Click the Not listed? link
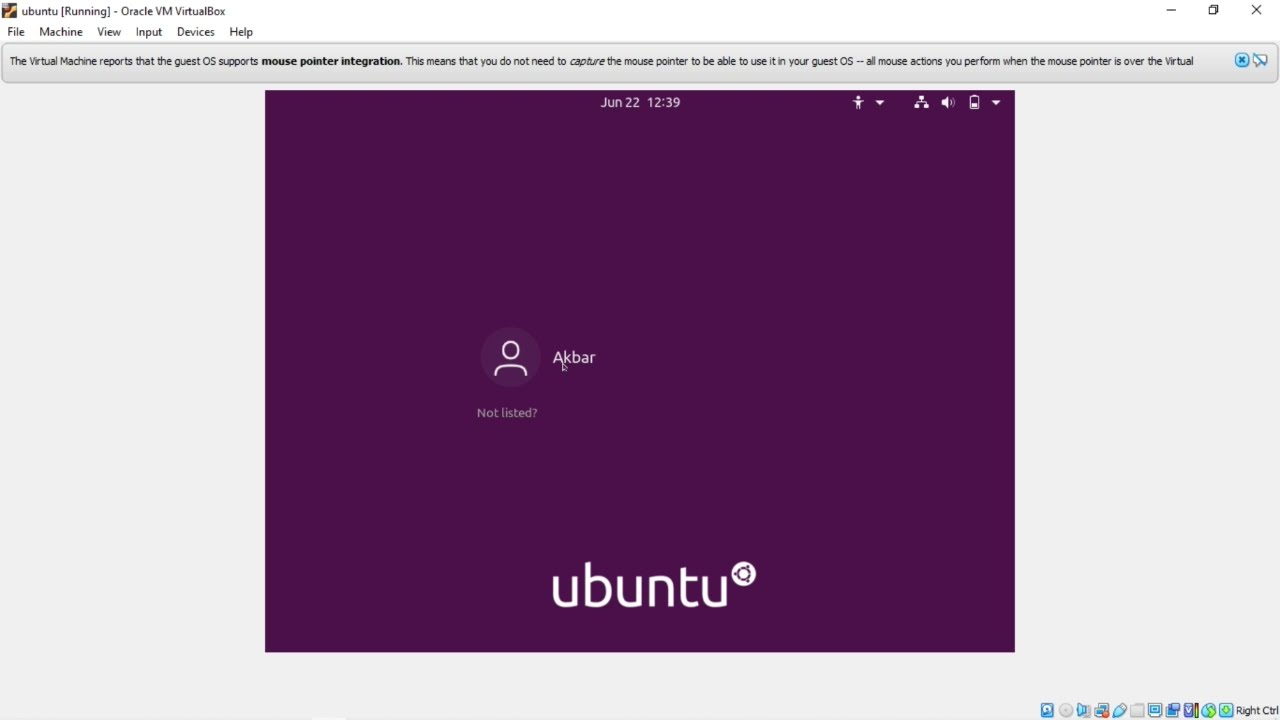Viewport: 1280px width, 720px height. pos(507,412)
